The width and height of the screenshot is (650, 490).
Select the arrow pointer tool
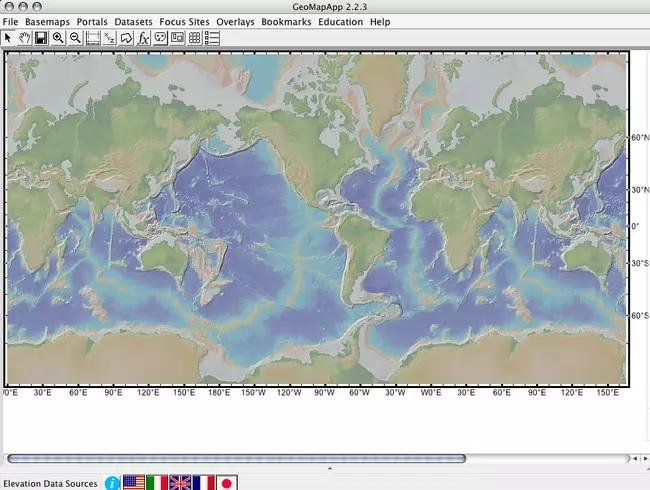(8, 38)
